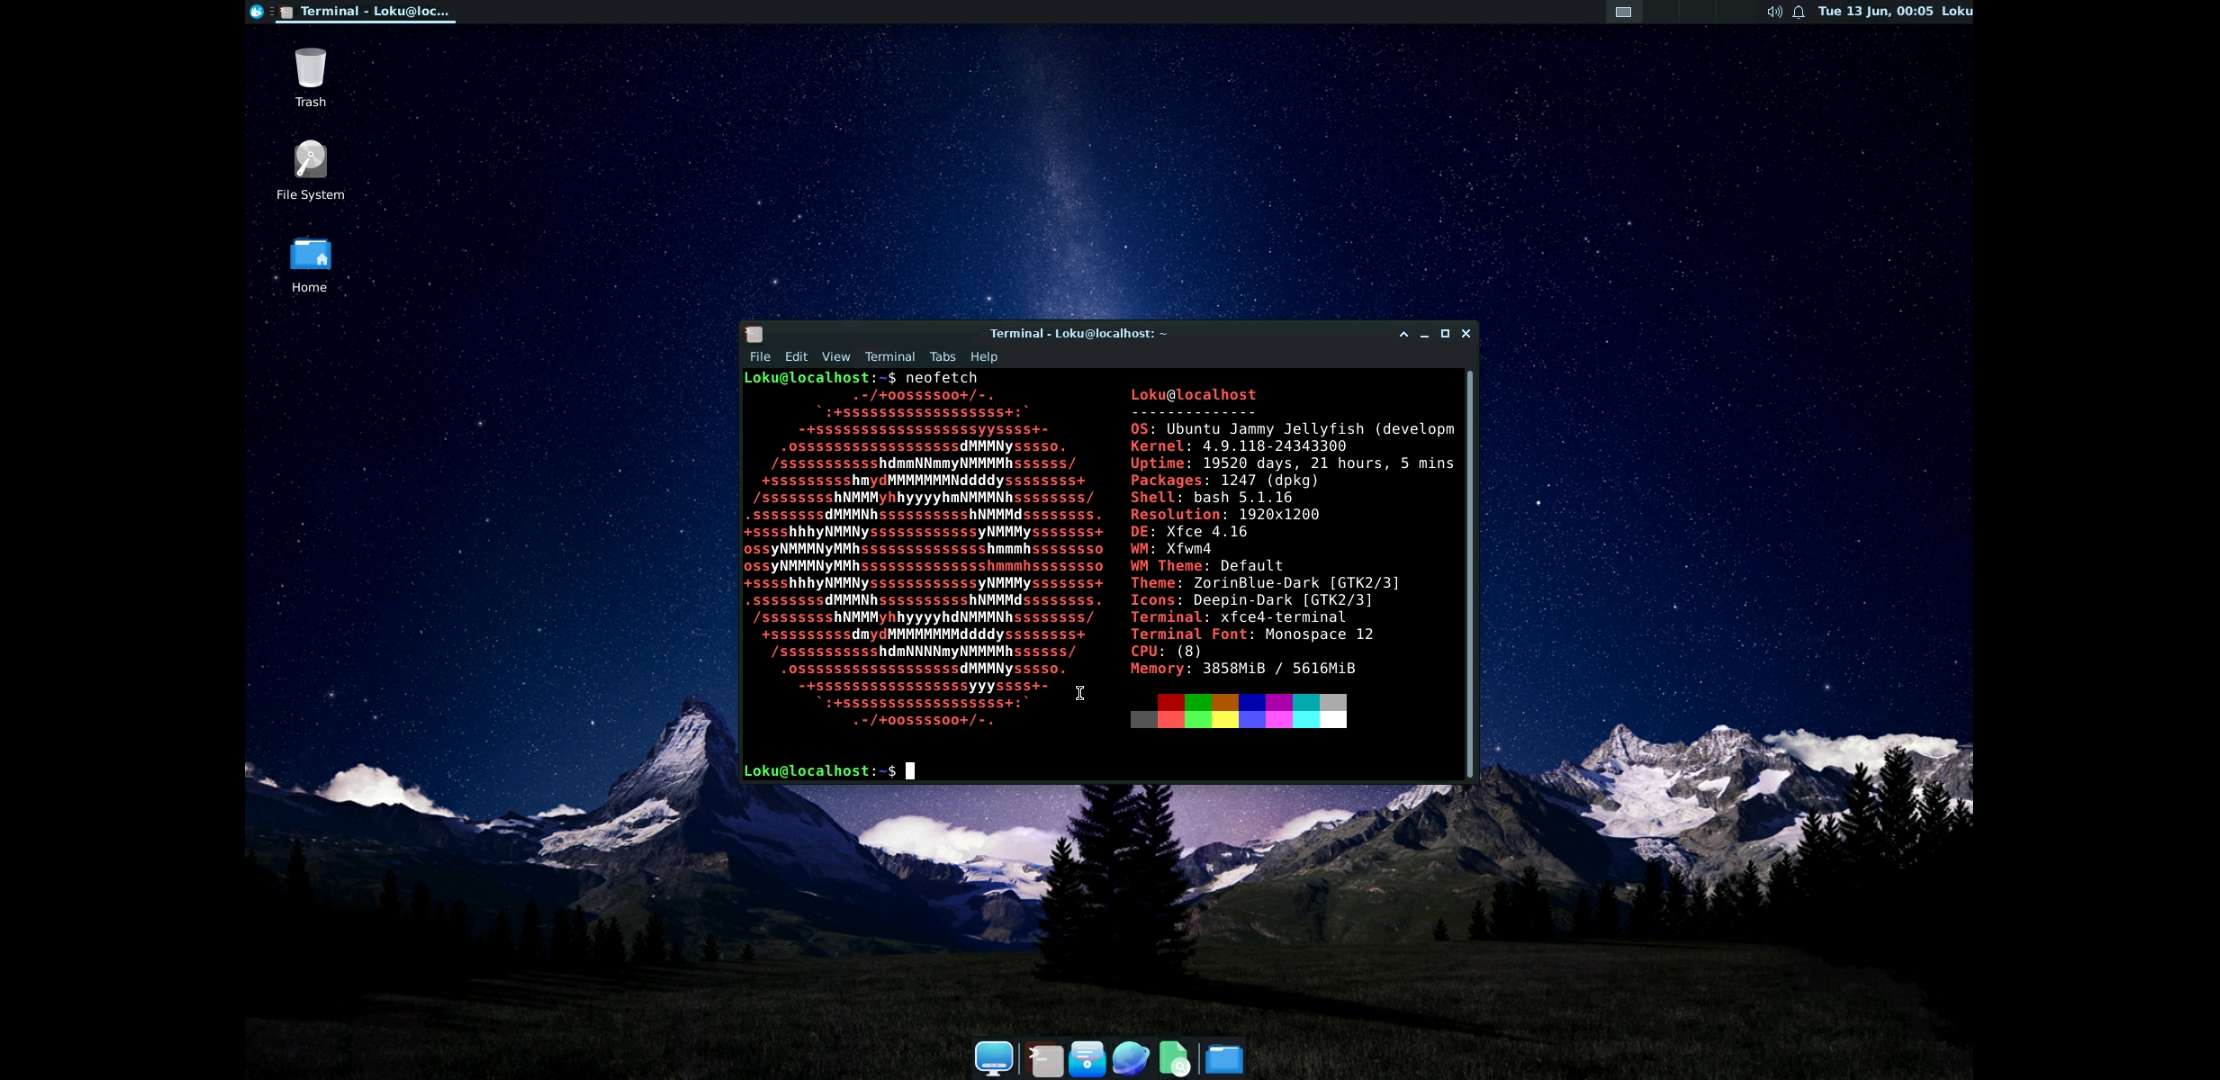
Task: Toggle the workspace switcher in the top panel
Action: 1623,12
